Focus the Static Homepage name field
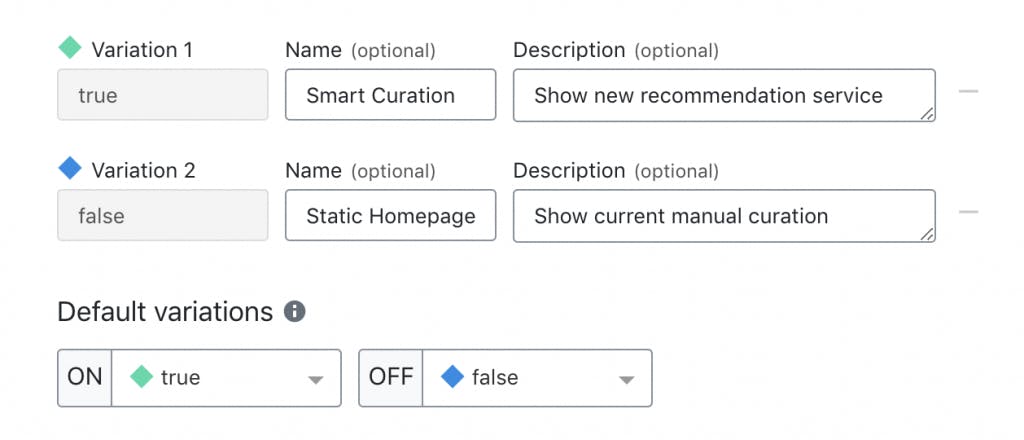This screenshot has width=1024, height=440. (391, 216)
